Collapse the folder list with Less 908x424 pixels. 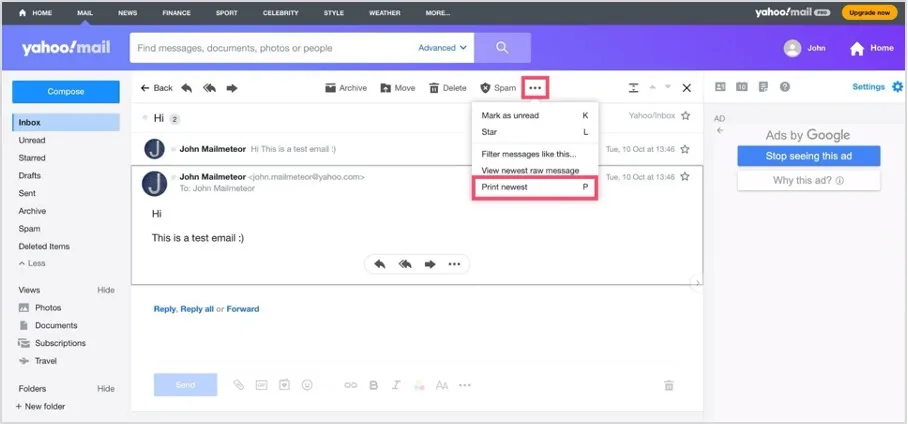[x=32, y=263]
